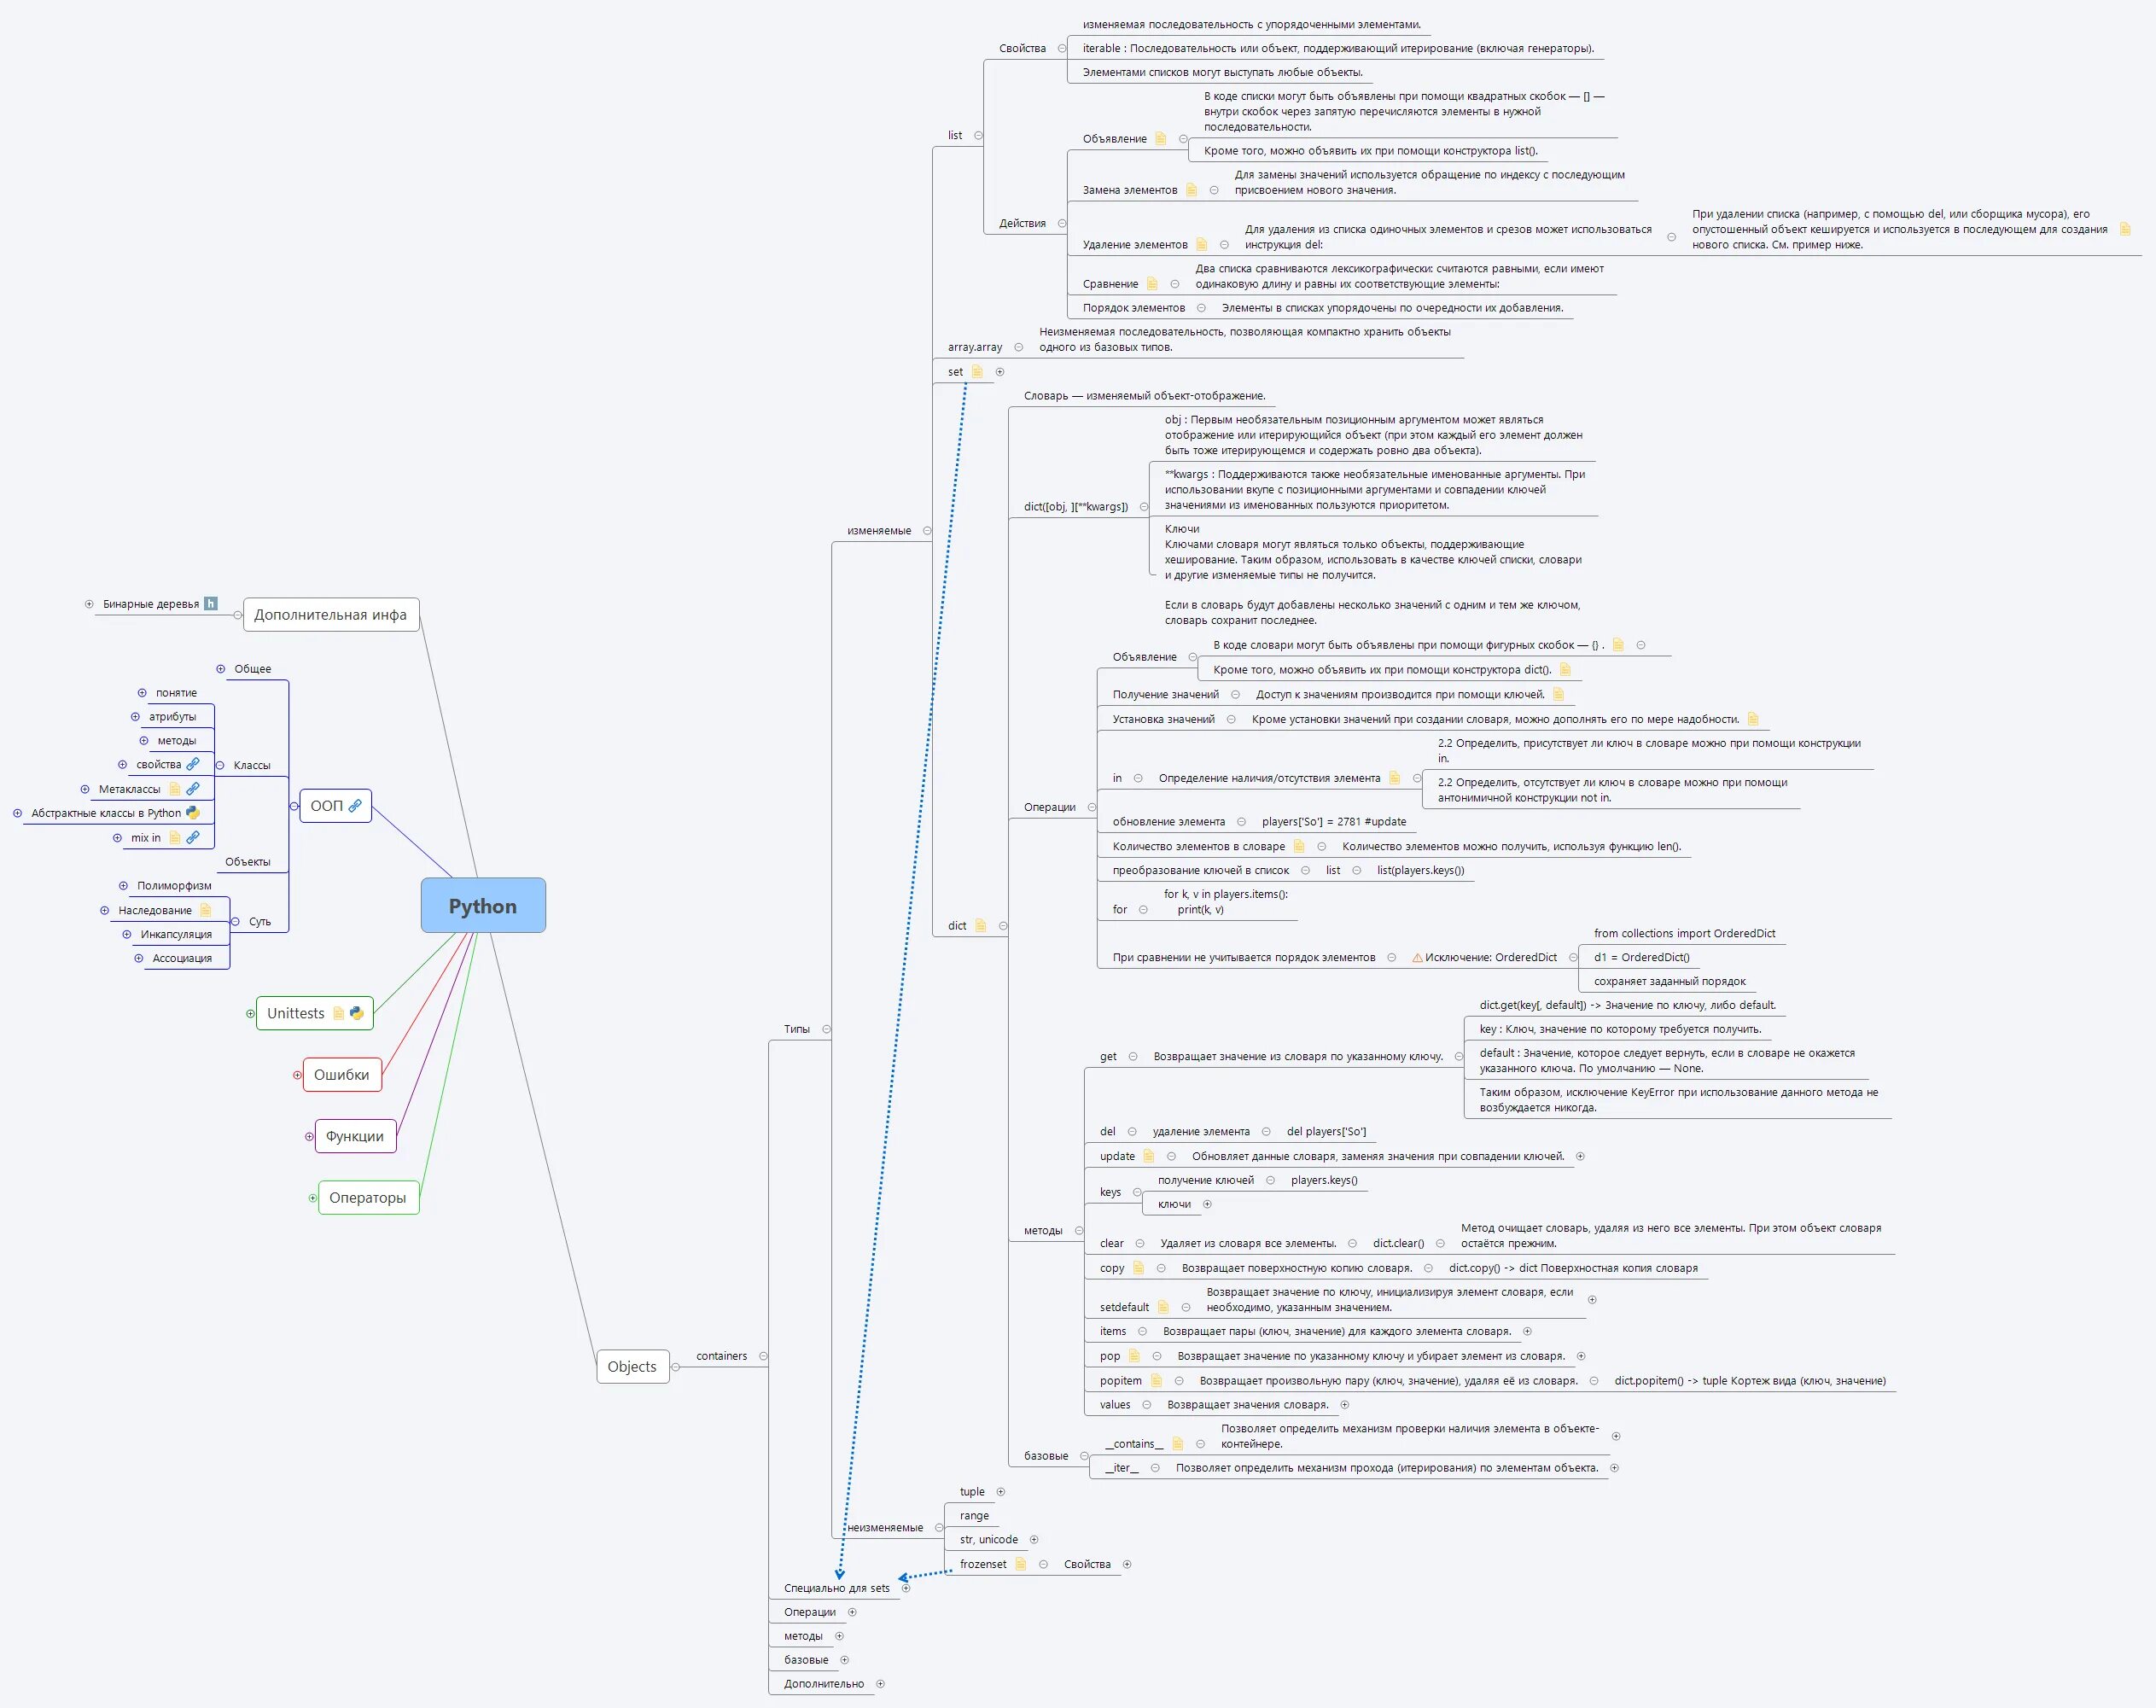Screen dimensions: 2156x1708
Task: Open the note icon beside setdefault
Action: [x=1163, y=1307]
